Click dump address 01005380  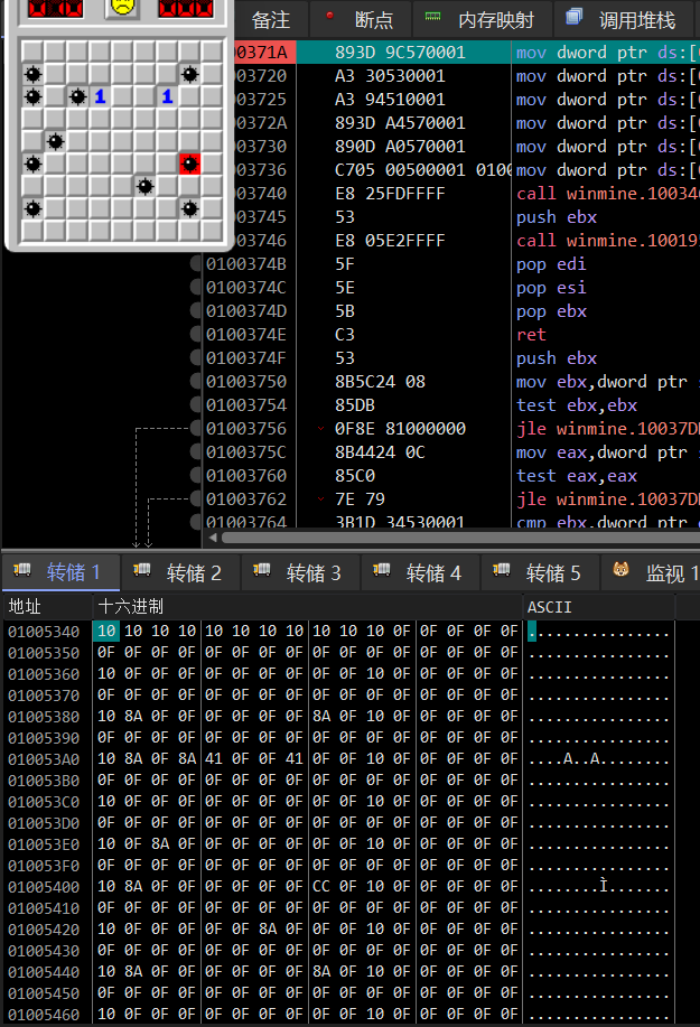click(x=44, y=717)
